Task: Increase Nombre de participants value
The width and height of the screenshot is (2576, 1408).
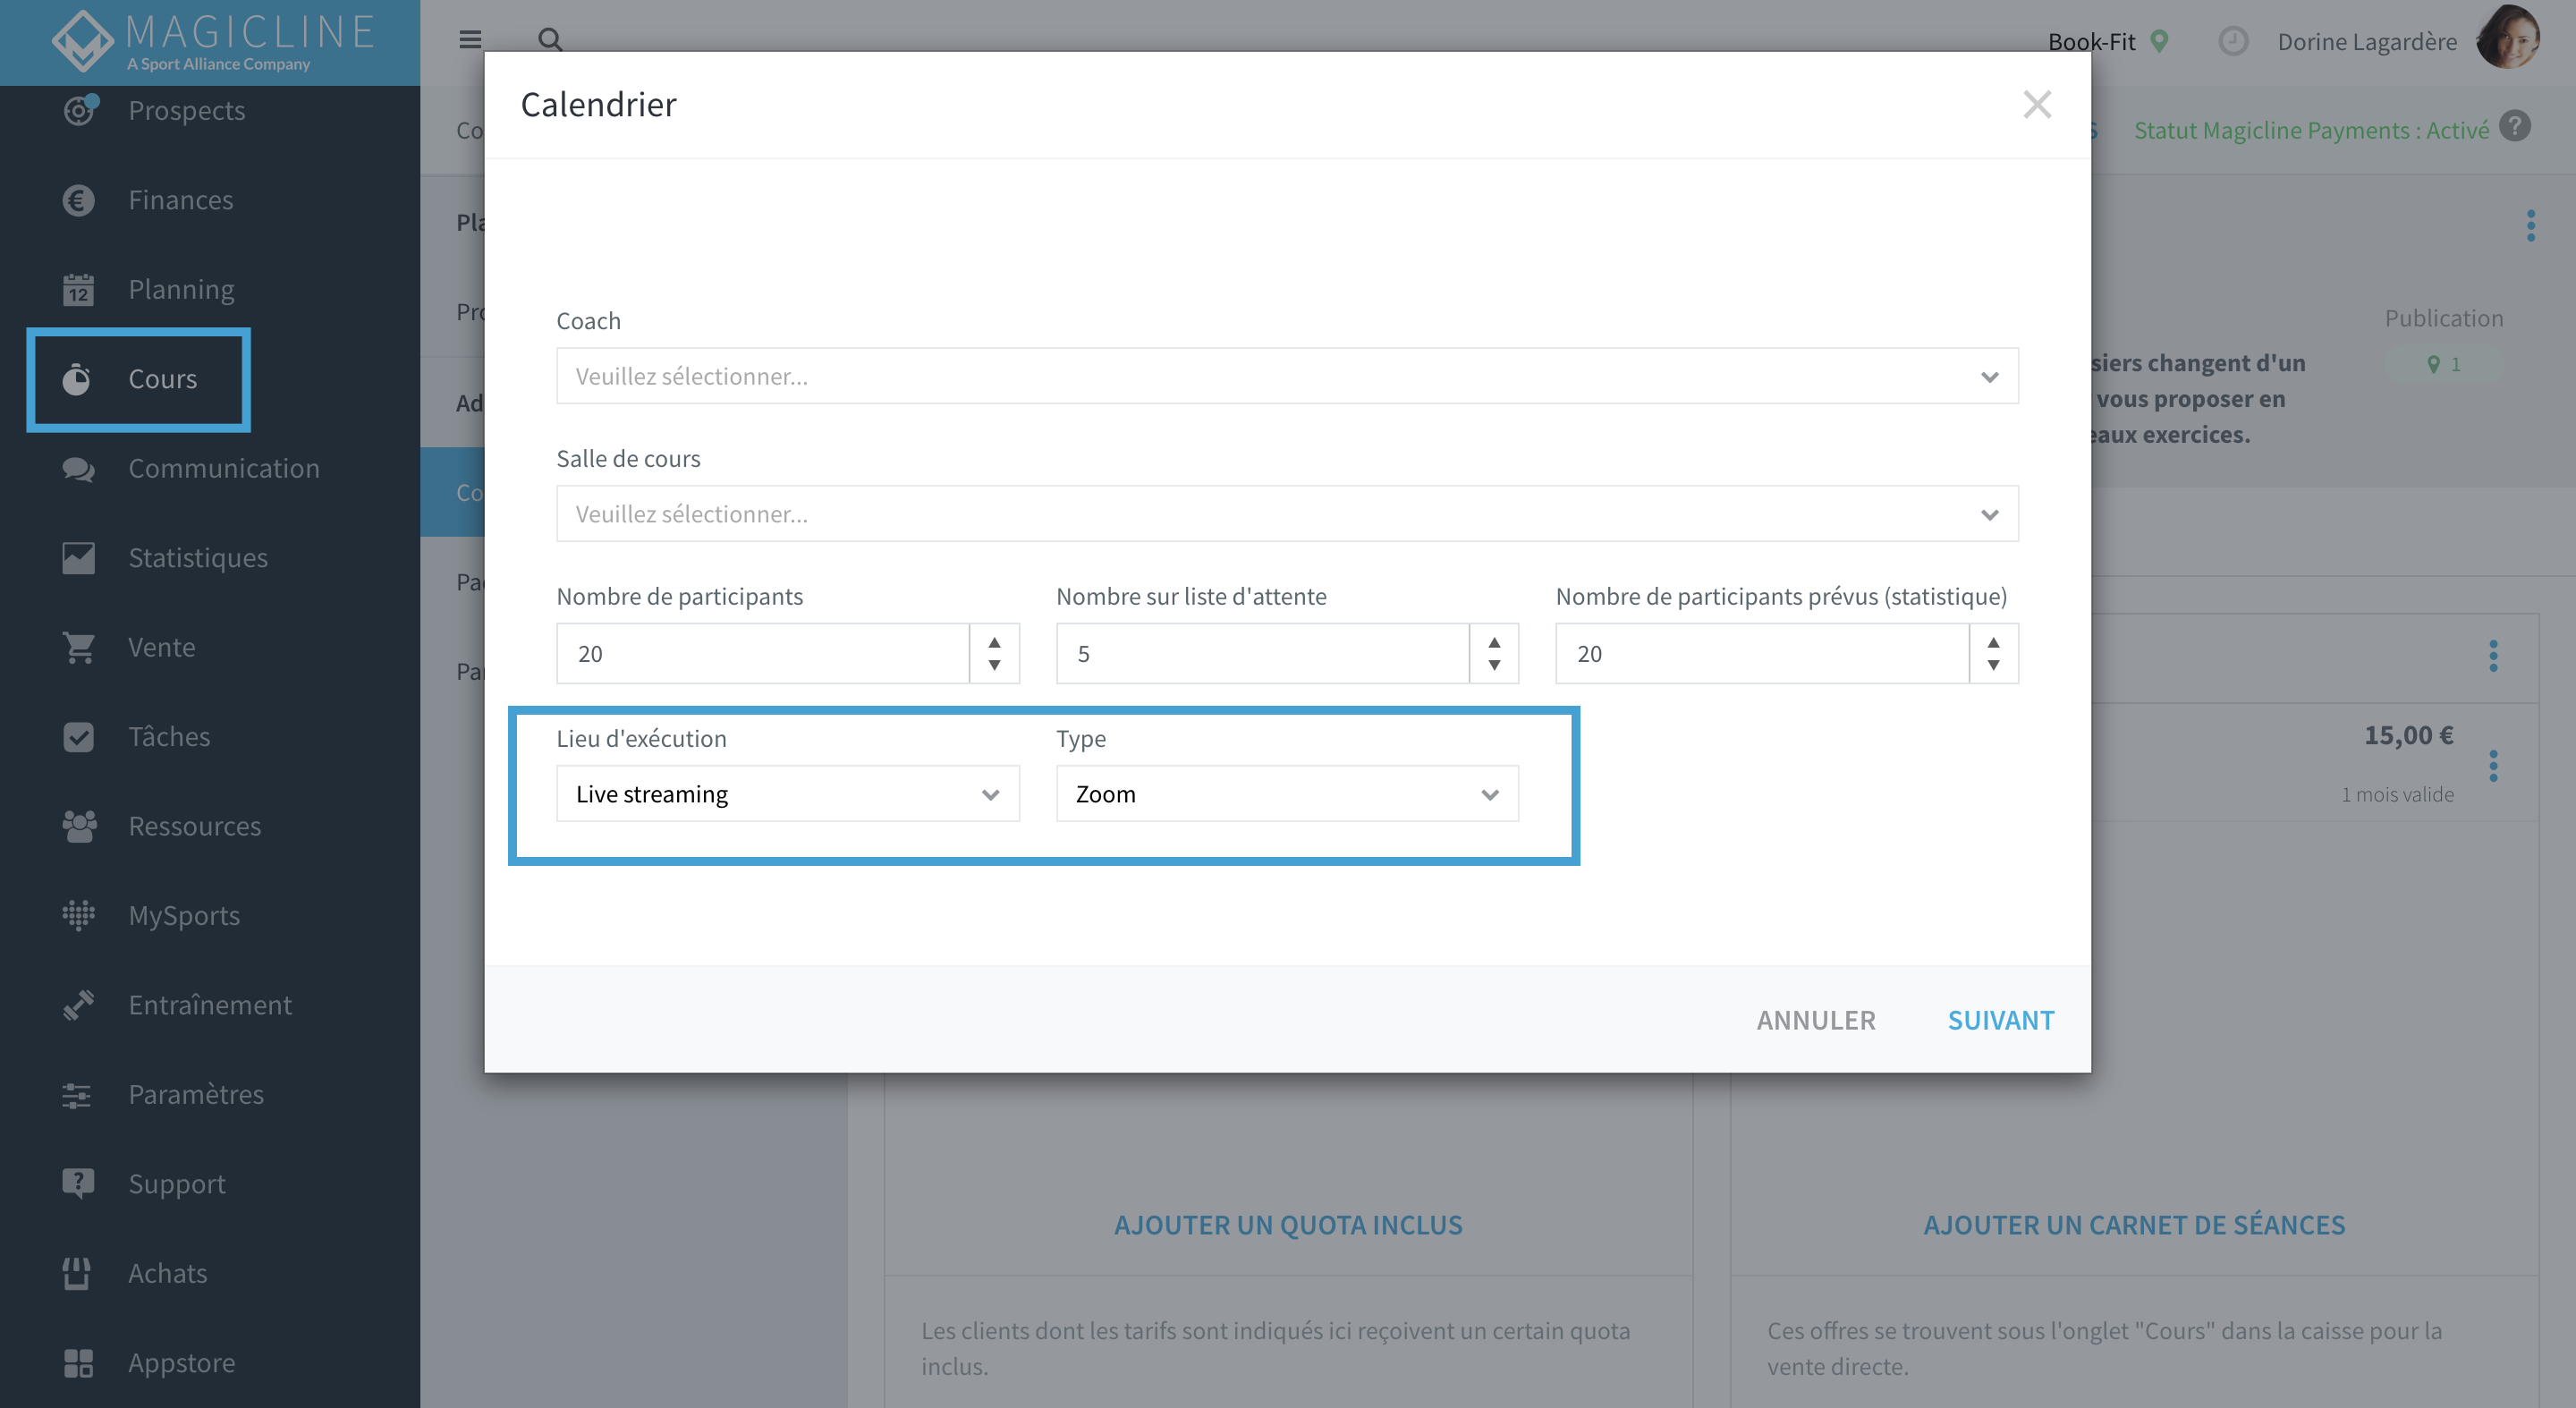Action: [994, 642]
